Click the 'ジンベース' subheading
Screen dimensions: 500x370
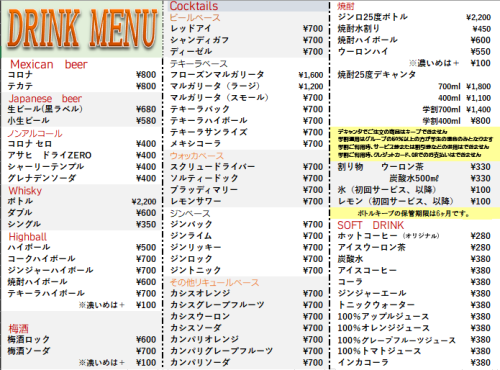click(190, 213)
